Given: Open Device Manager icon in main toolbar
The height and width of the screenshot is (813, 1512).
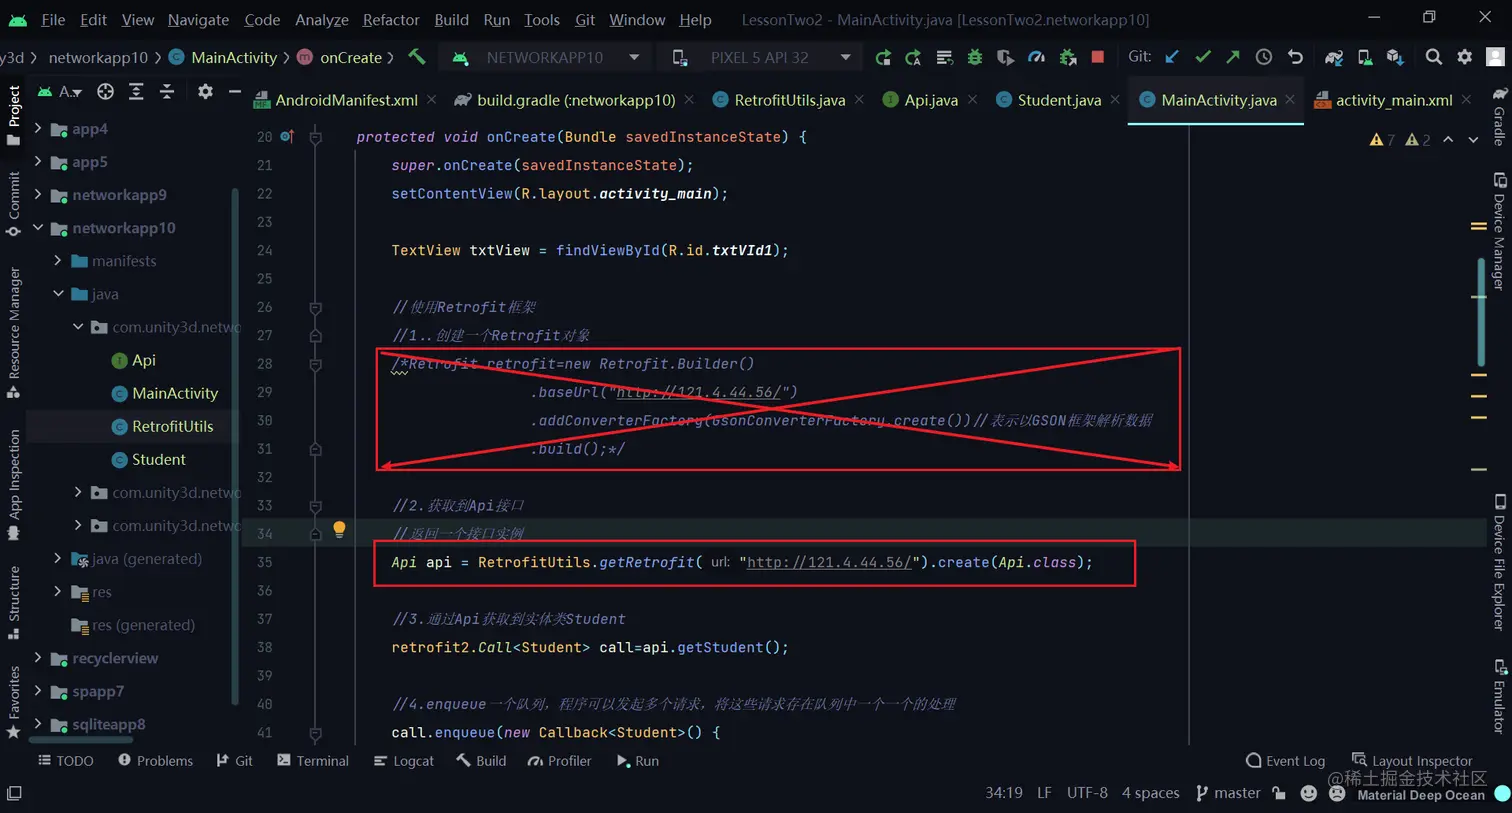Looking at the screenshot, I should [x=1364, y=57].
